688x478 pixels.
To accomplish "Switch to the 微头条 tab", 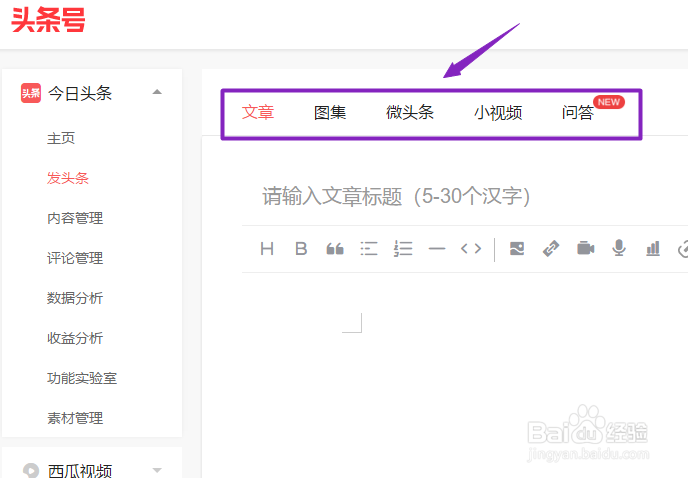I will coord(410,112).
